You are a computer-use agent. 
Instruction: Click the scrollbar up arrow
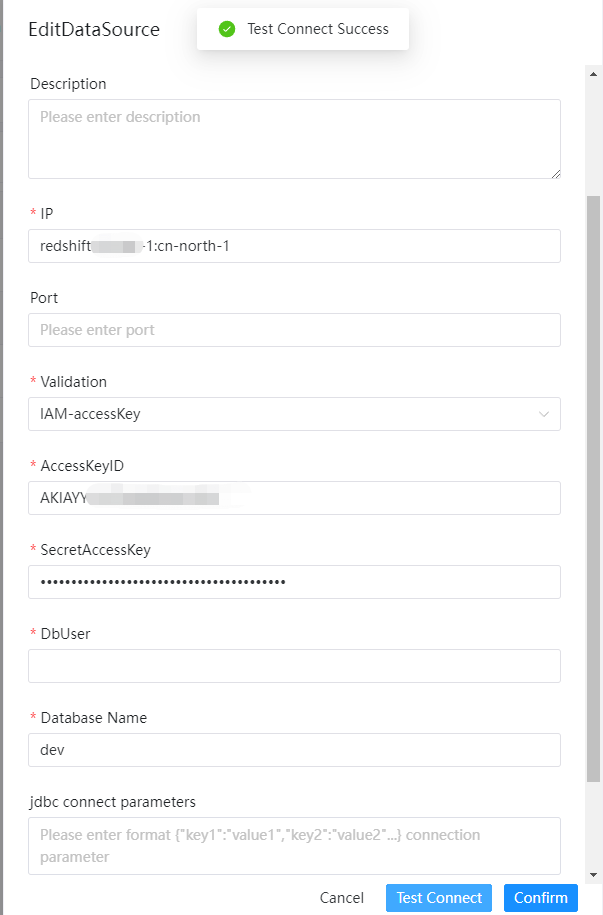coord(594,74)
